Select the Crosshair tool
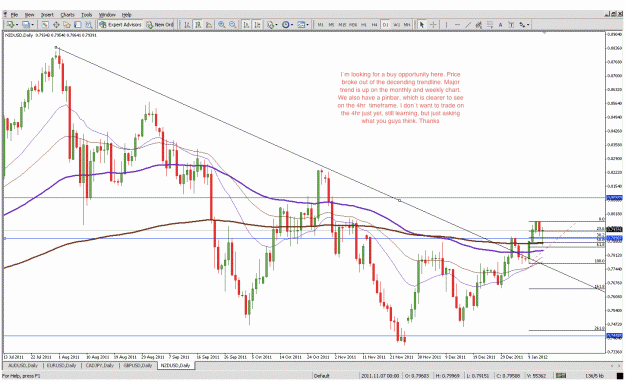The width and height of the screenshot is (625, 381). [433, 25]
